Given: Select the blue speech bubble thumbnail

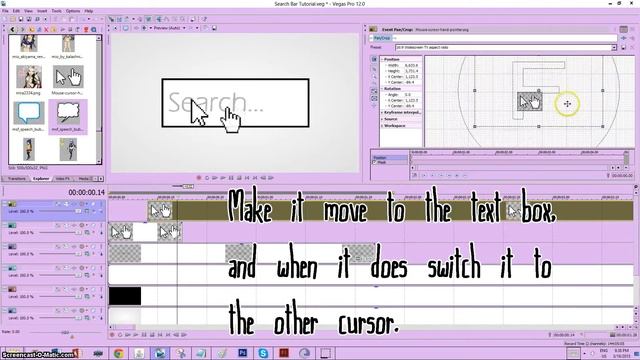Looking at the screenshot, I should (x=29, y=113).
